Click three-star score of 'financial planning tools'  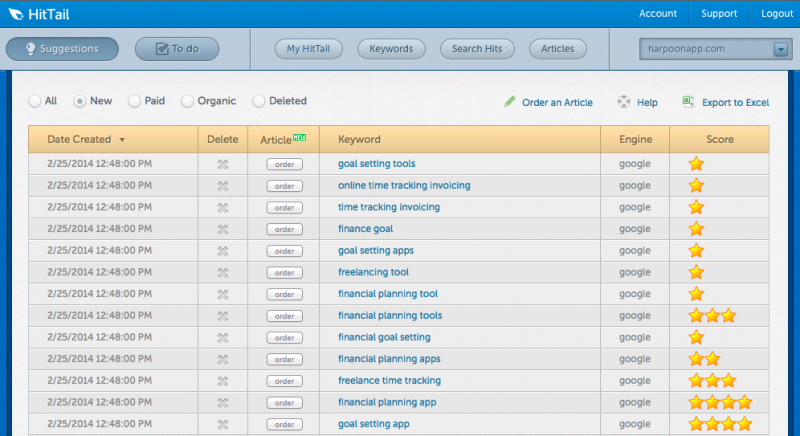point(712,316)
